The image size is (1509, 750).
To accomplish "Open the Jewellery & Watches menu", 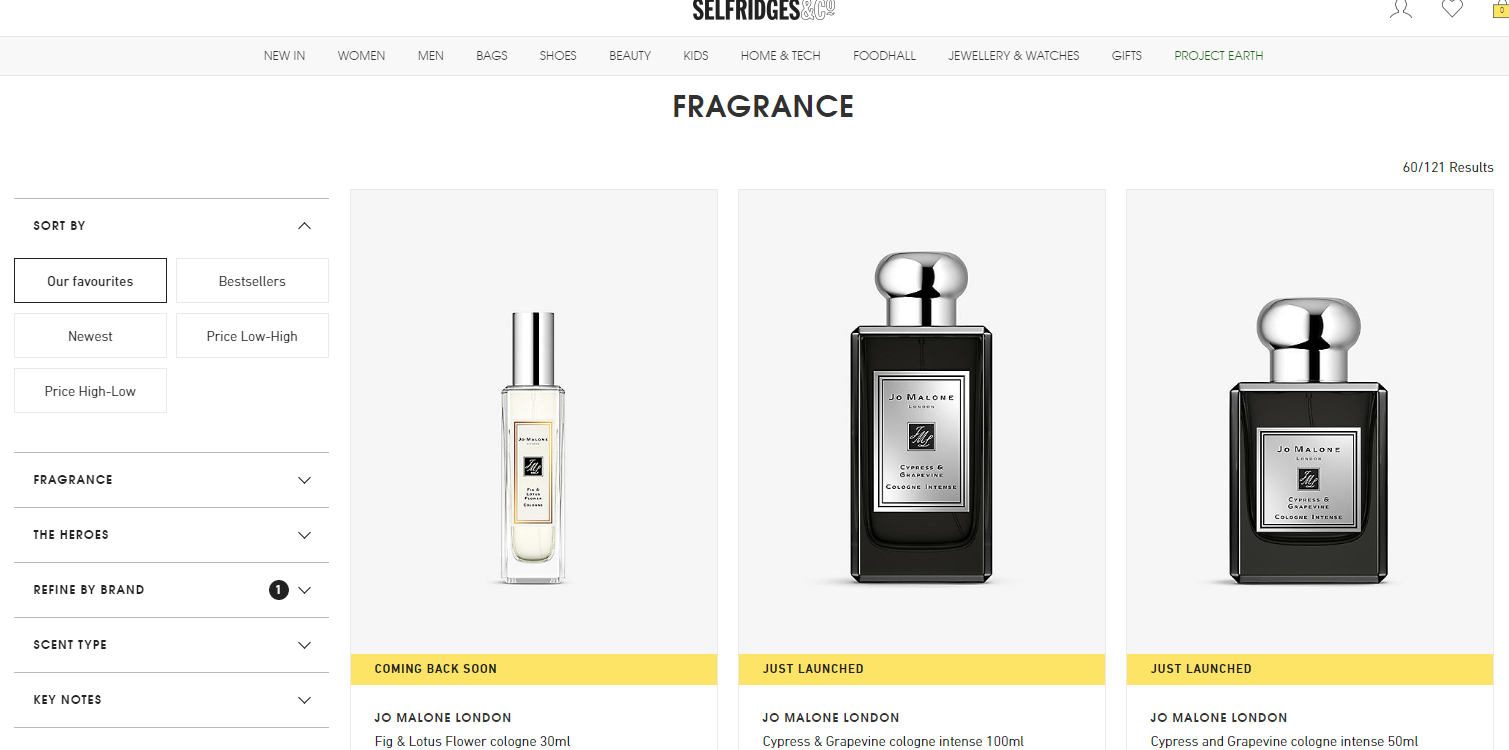I will point(1014,56).
